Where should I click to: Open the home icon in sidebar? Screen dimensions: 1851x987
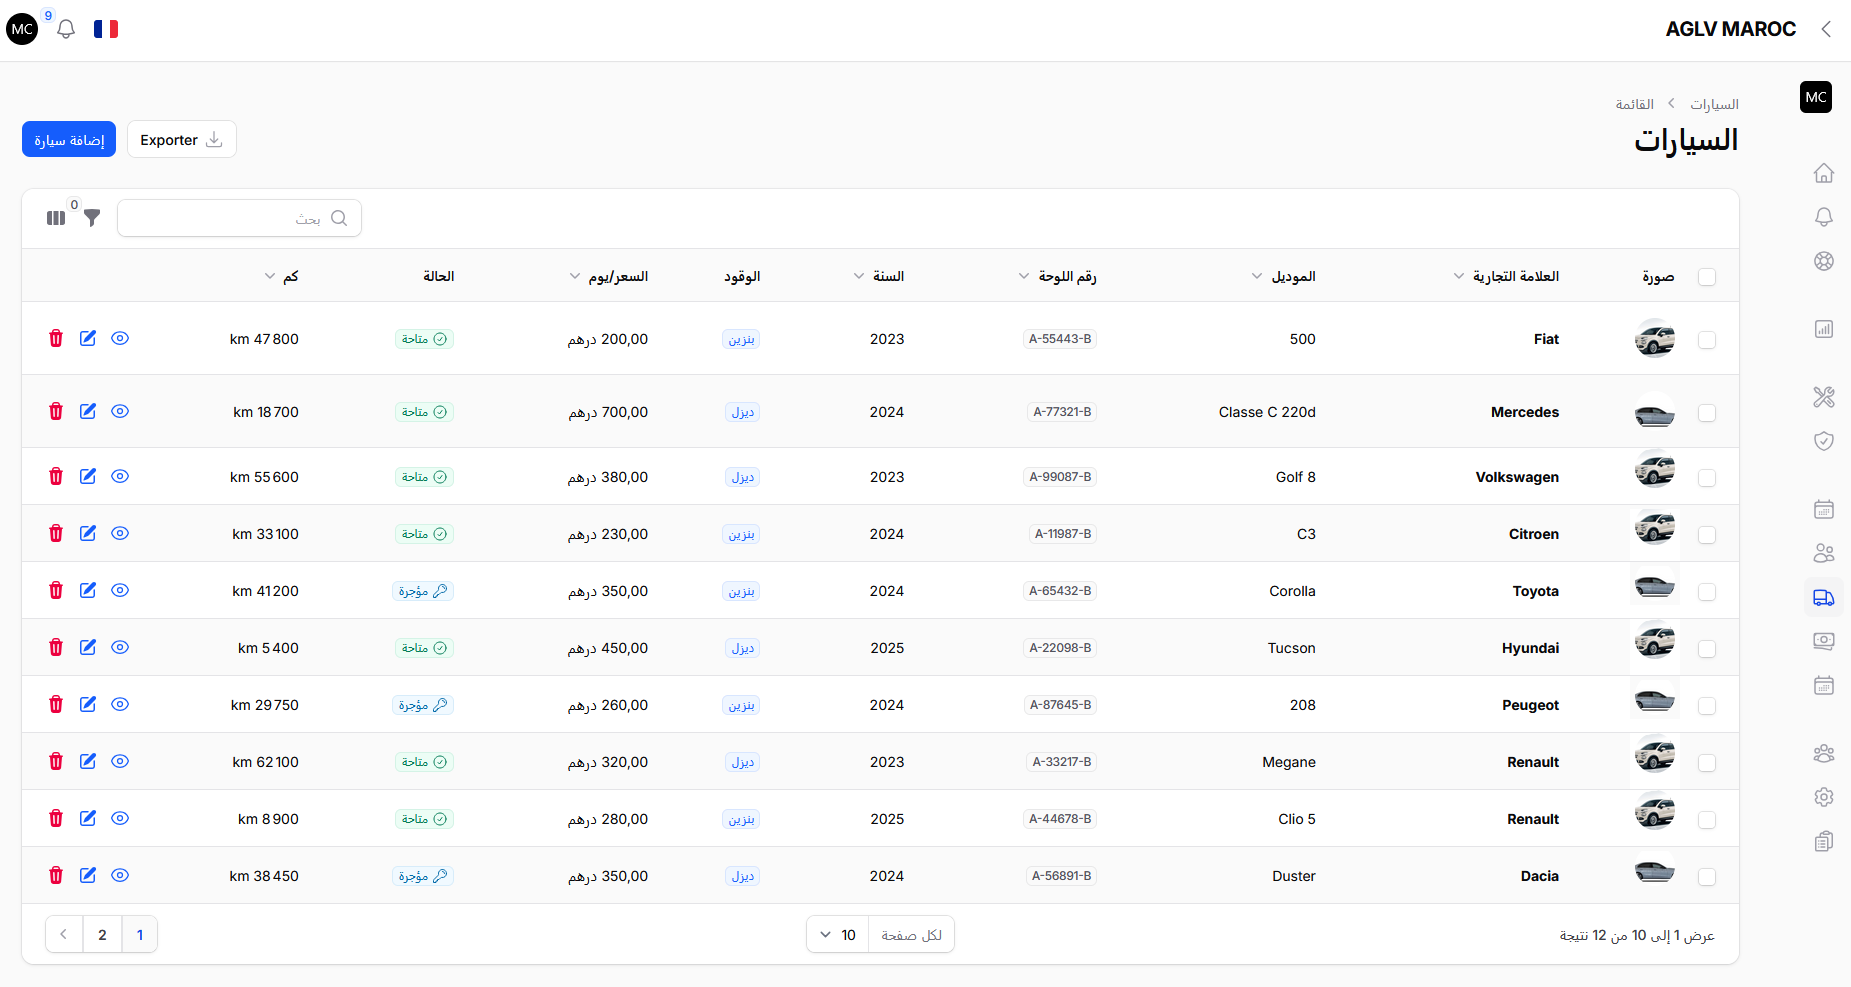(x=1824, y=173)
